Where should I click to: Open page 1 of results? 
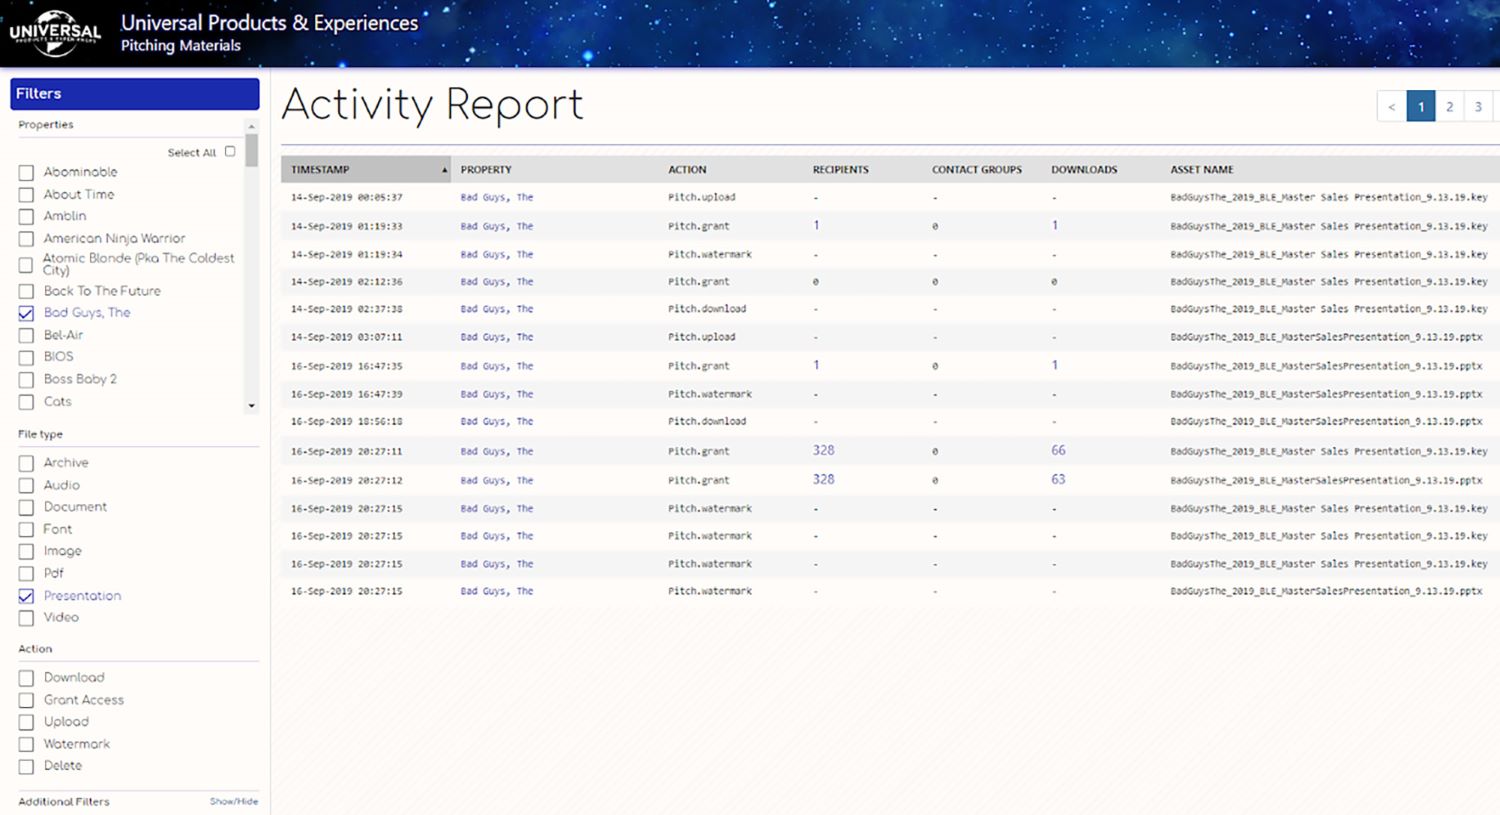[1420, 106]
